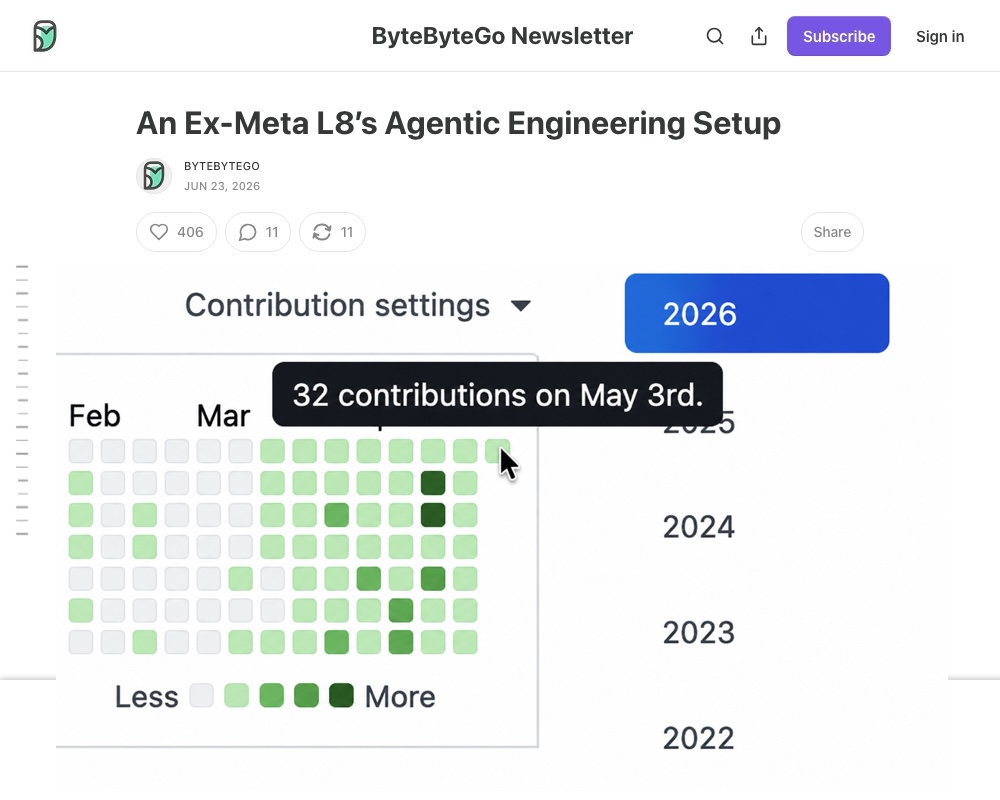Screen dimensions: 1000x800
Task: Select the 2023 year tab
Action: pos(698,633)
